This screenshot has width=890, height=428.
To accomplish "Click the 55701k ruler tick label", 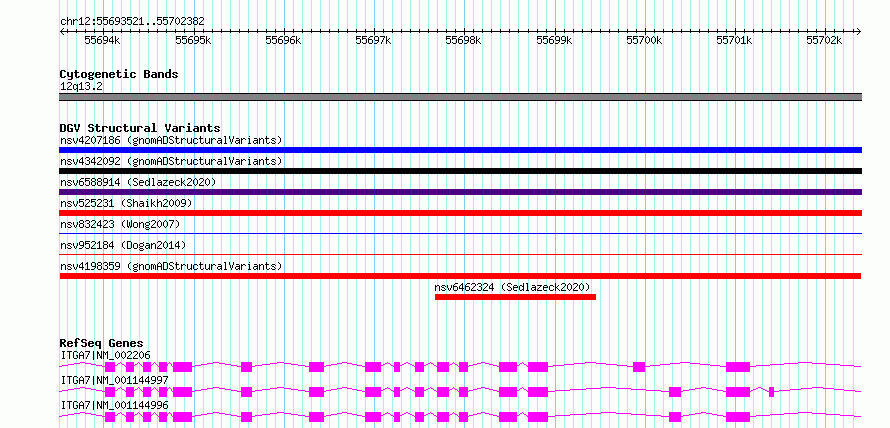I will click(x=735, y=40).
